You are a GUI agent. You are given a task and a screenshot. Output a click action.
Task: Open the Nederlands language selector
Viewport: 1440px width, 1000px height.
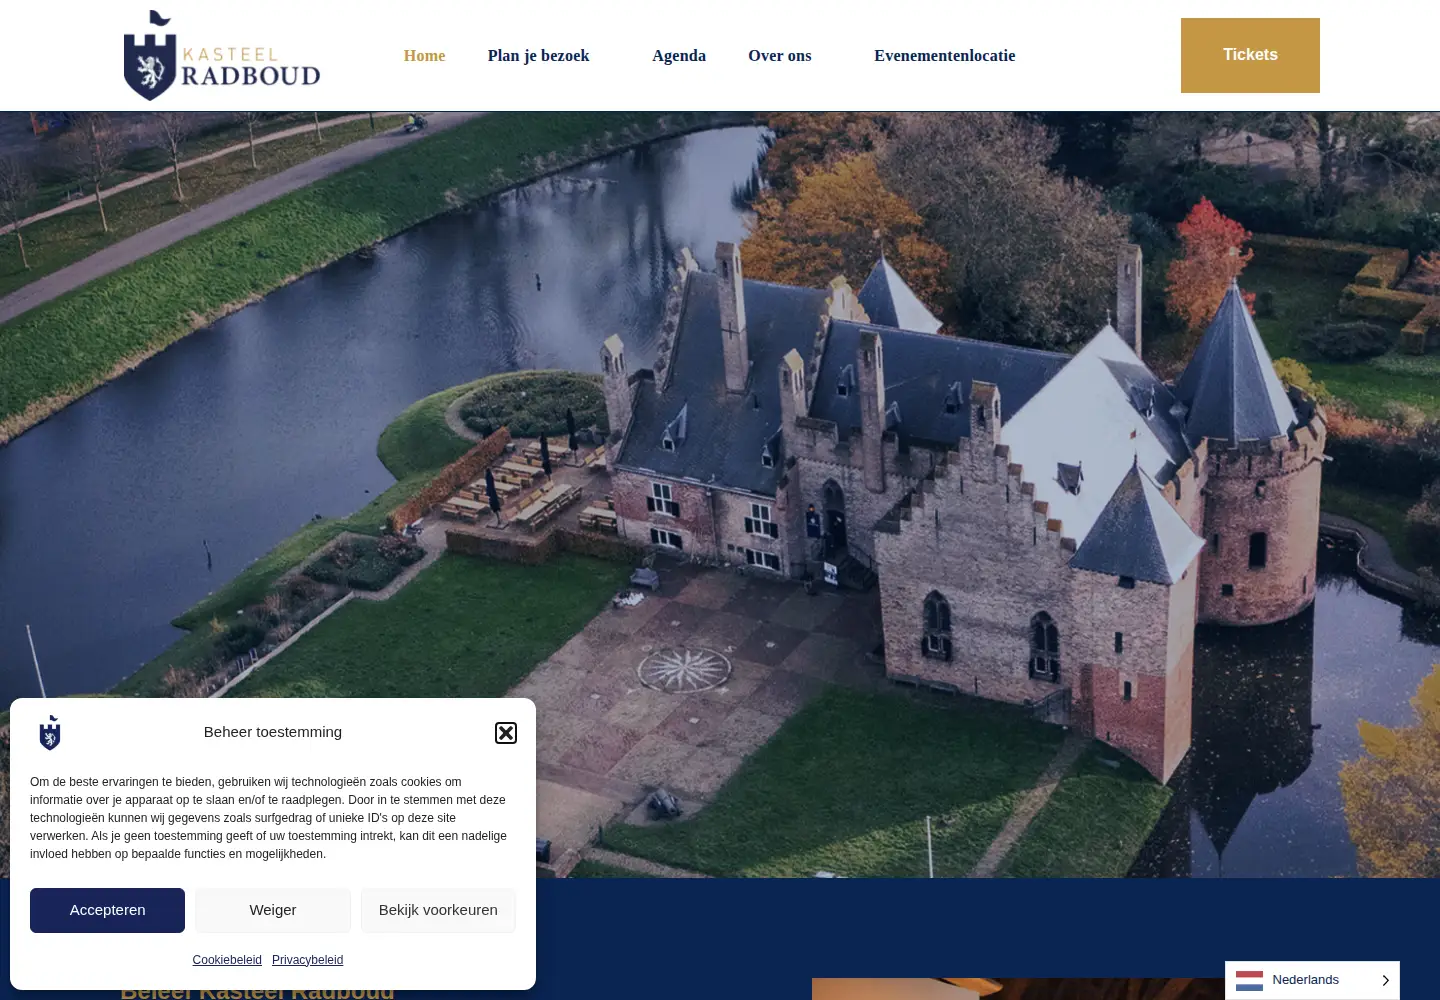tap(1312, 980)
